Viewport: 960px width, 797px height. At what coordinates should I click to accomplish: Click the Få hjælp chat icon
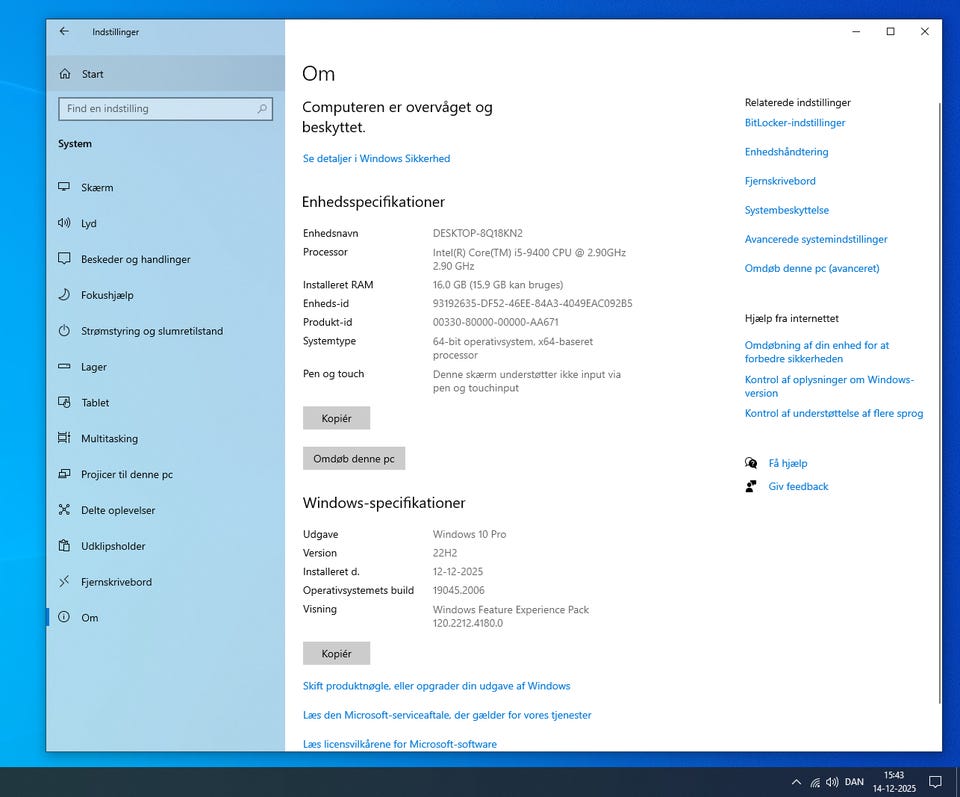coord(751,463)
